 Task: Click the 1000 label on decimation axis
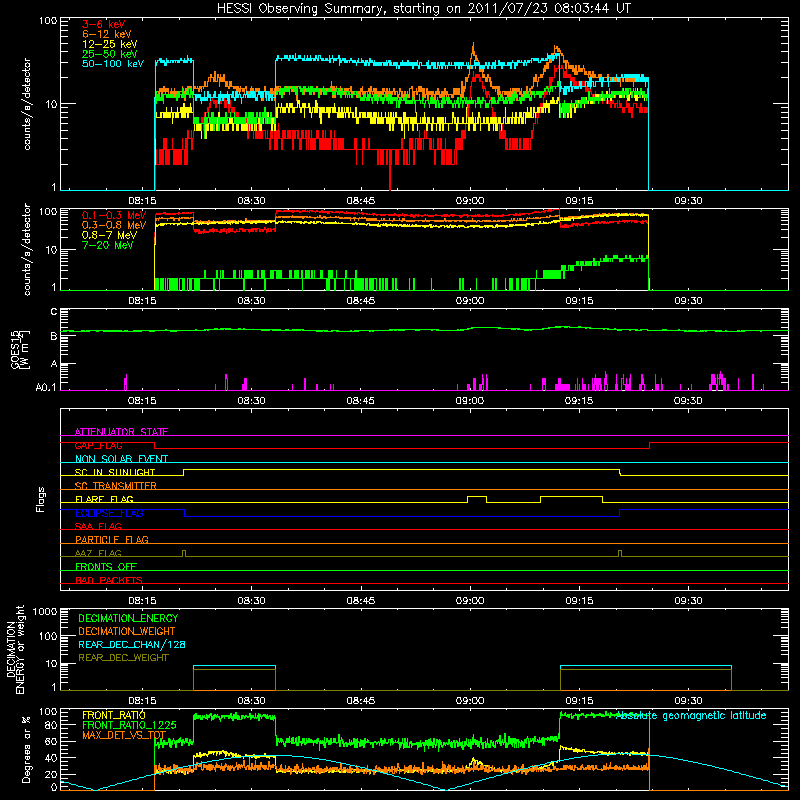(45, 612)
